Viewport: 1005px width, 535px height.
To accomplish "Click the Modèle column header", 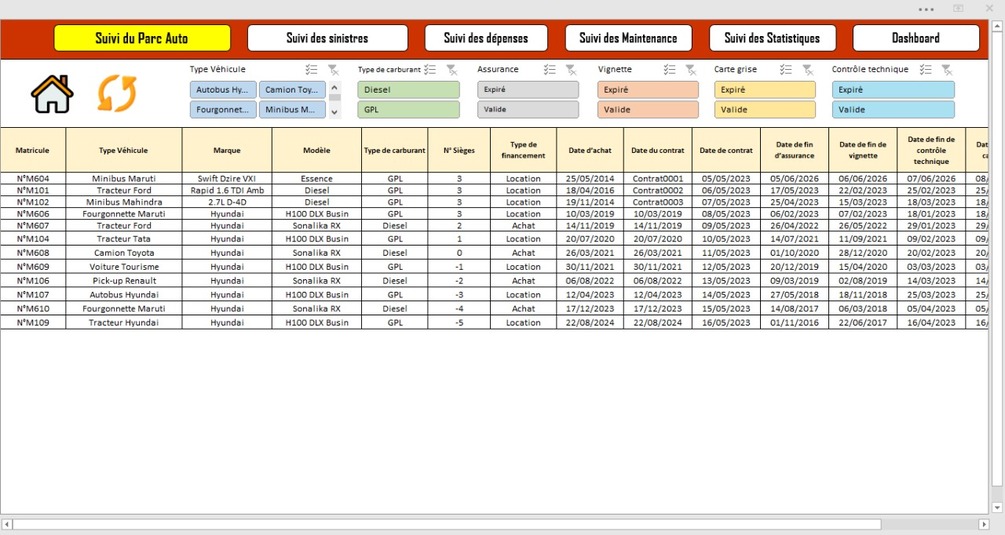I will pyautogui.click(x=317, y=150).
